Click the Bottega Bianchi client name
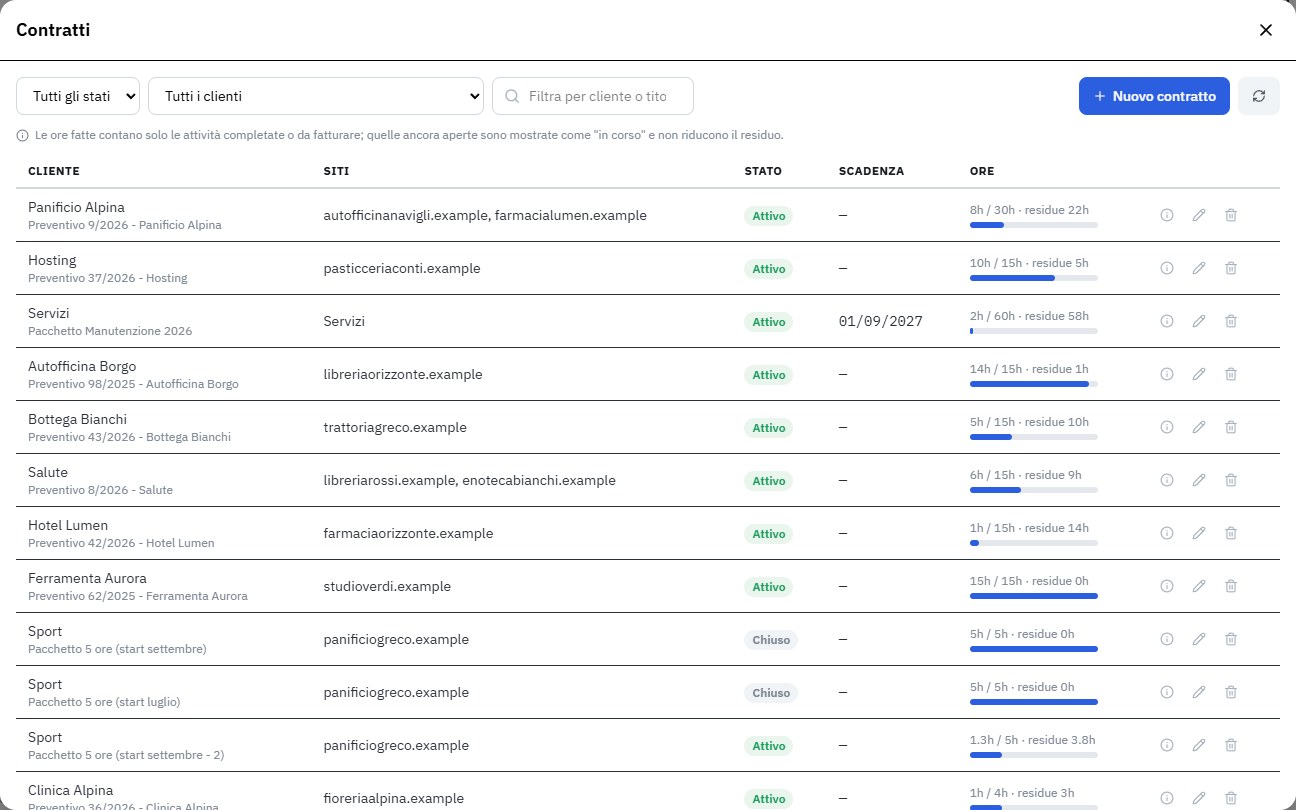 [77, 419]
